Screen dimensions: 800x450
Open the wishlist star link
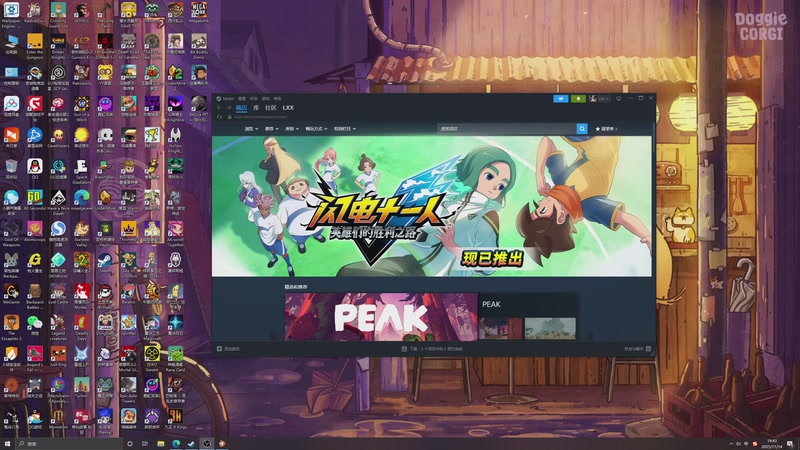pos(606,129)
